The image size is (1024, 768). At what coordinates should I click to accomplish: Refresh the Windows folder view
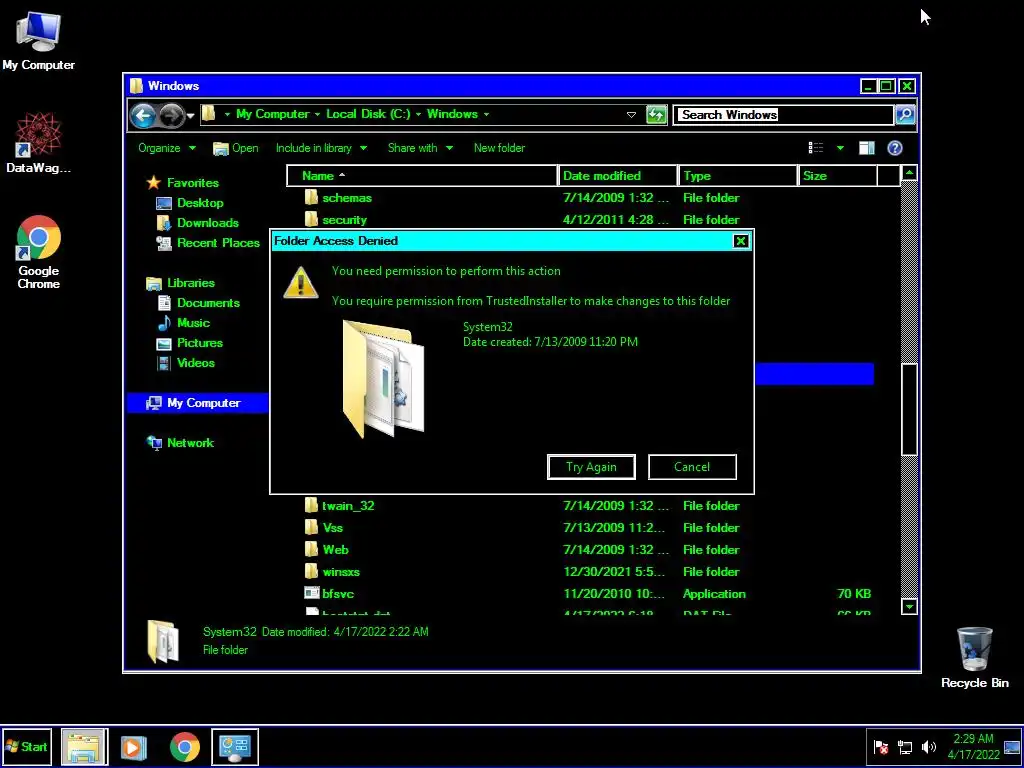click(656, 115)
